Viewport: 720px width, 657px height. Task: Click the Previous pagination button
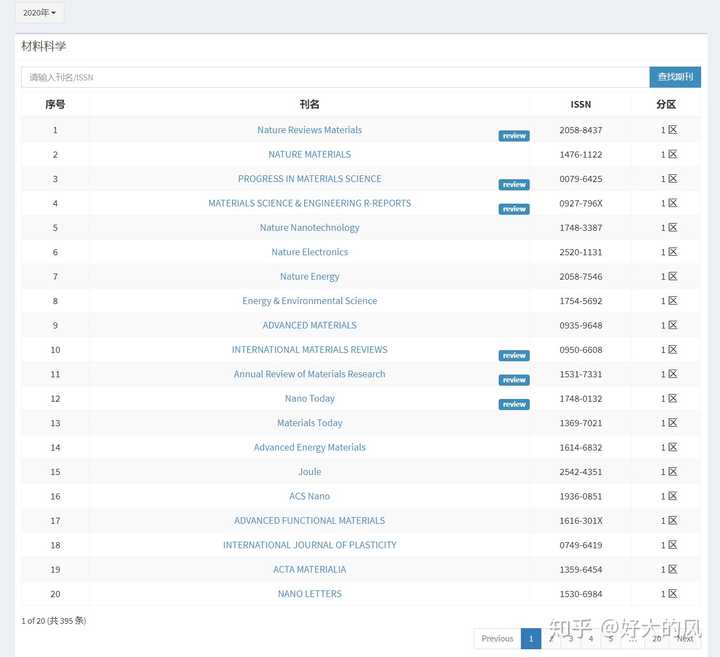497,638
